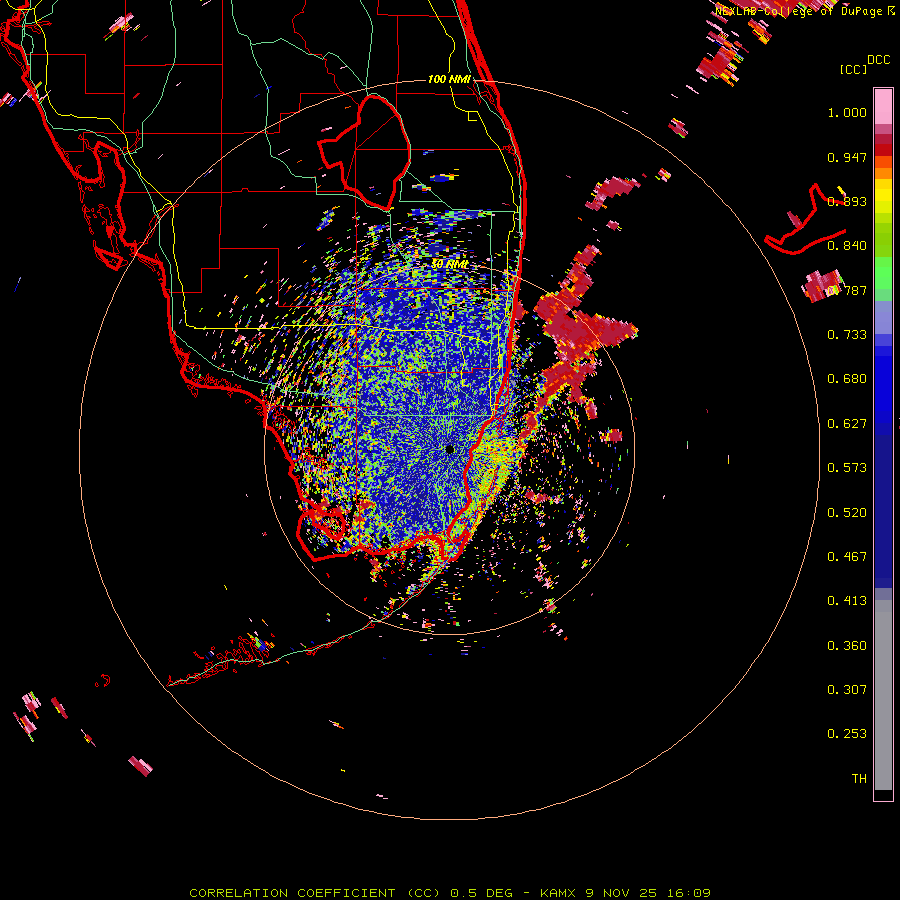Screen dimensions: 900x900
Task: Click the 0.360 legend value
Action: point(847,646)
